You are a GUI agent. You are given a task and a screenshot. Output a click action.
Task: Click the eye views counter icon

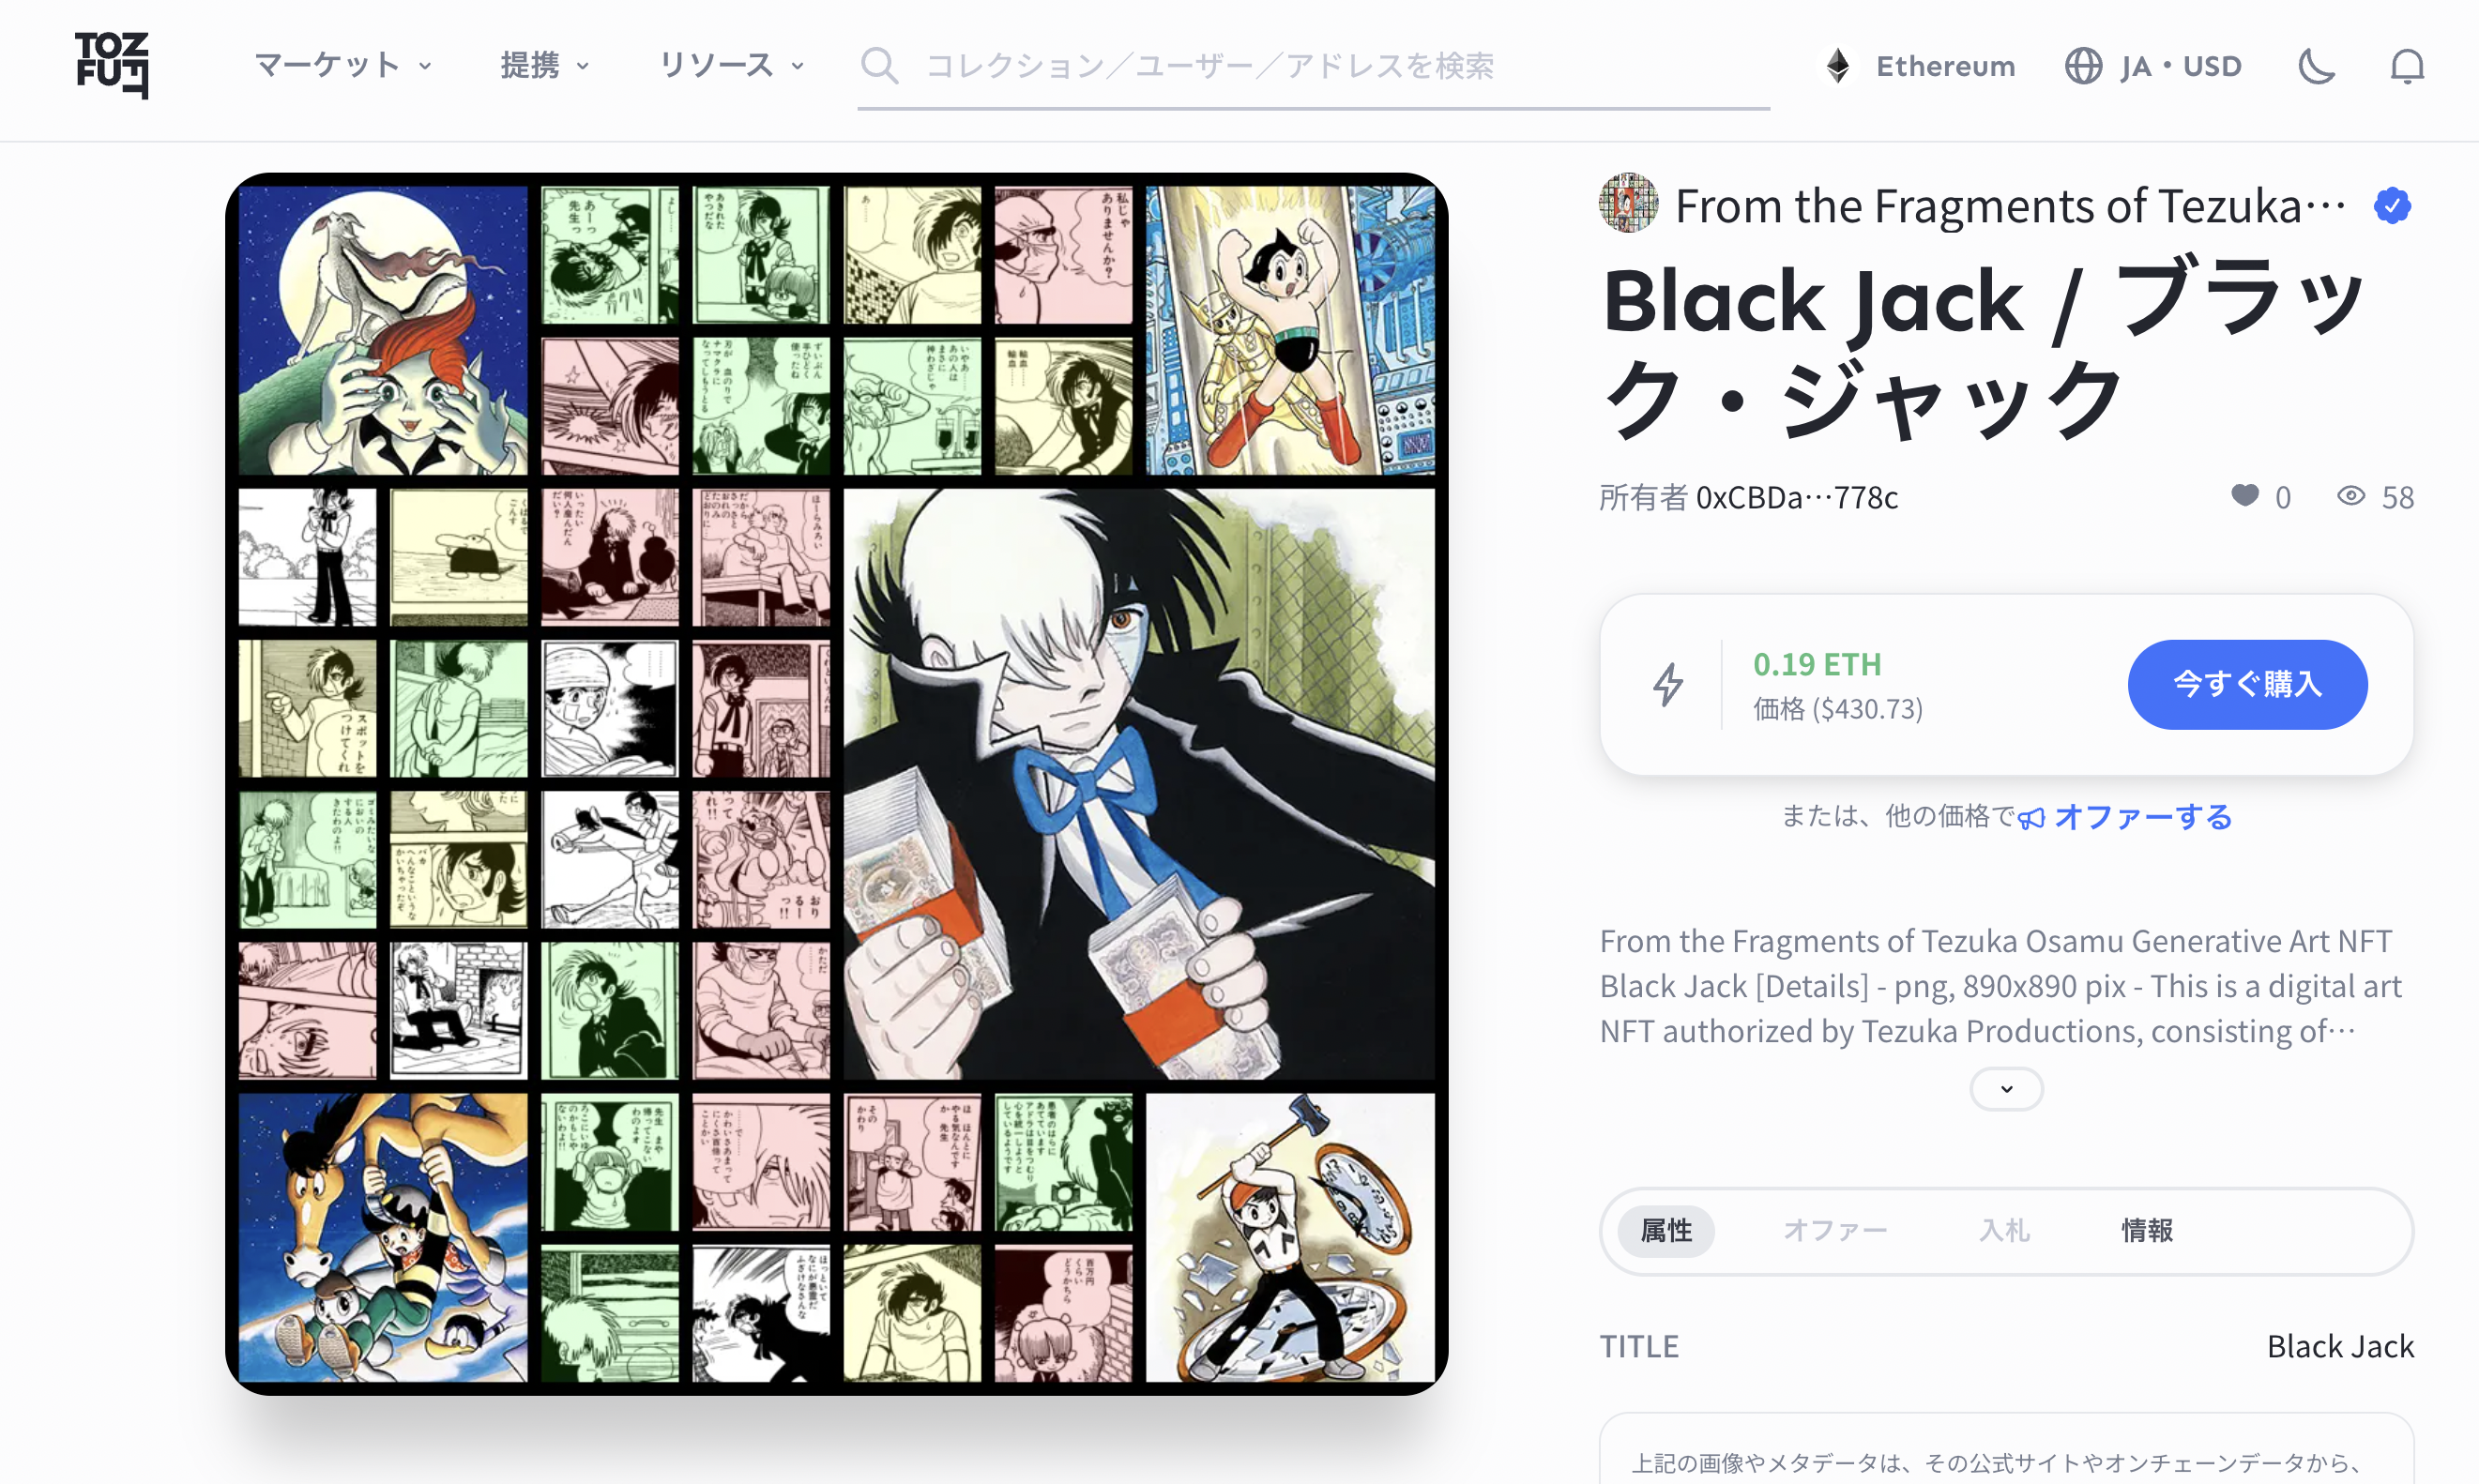point(2350,496)
